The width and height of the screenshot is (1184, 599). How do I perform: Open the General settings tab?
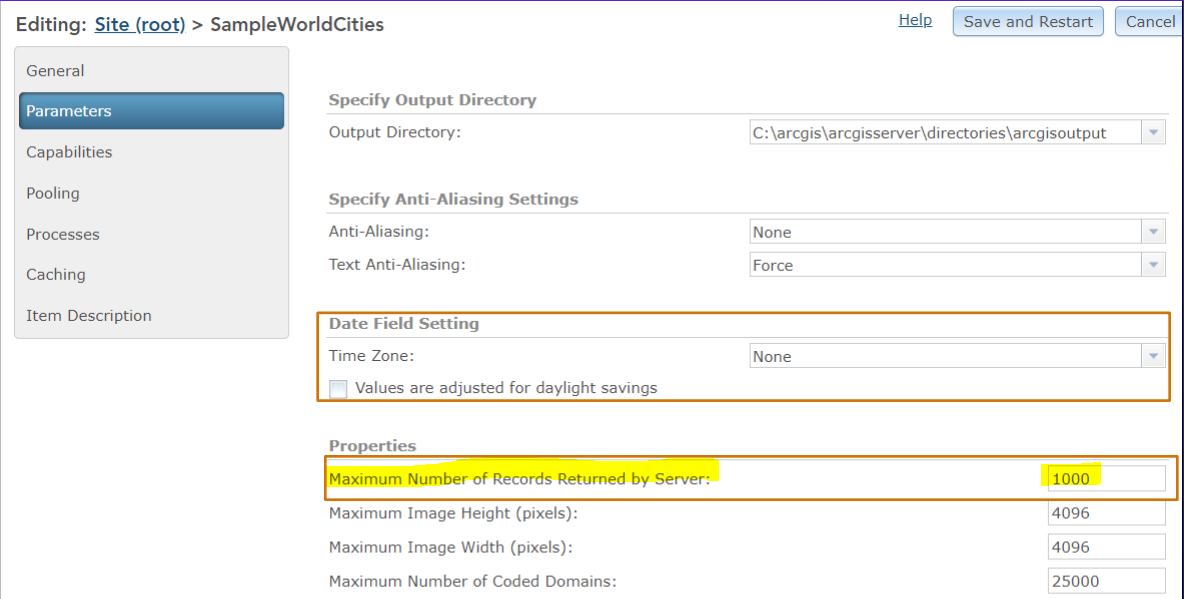(56, 71)
